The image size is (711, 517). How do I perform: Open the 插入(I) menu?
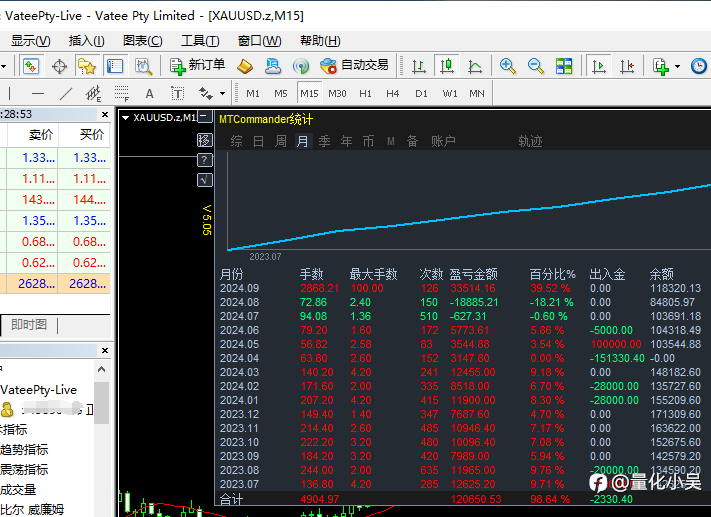pos(87,41)
